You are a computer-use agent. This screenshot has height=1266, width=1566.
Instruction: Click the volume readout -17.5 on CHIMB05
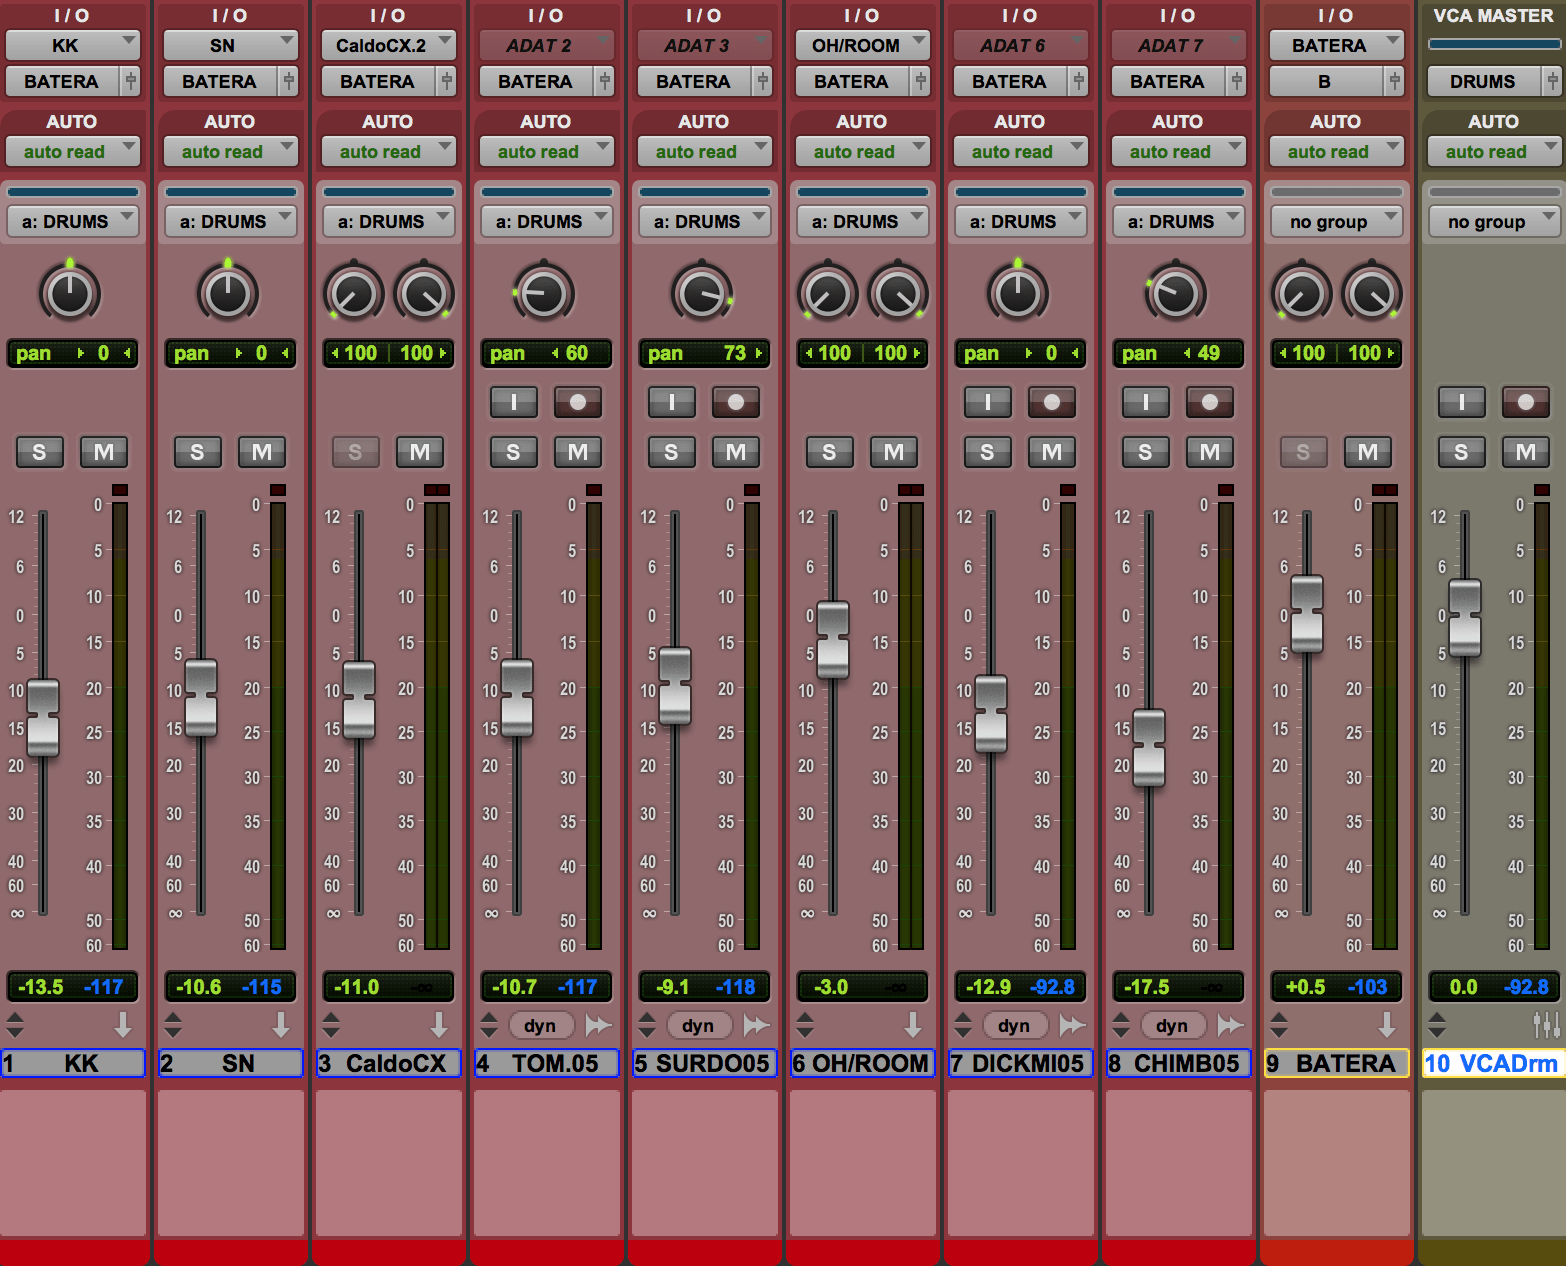coord(1146,987)
